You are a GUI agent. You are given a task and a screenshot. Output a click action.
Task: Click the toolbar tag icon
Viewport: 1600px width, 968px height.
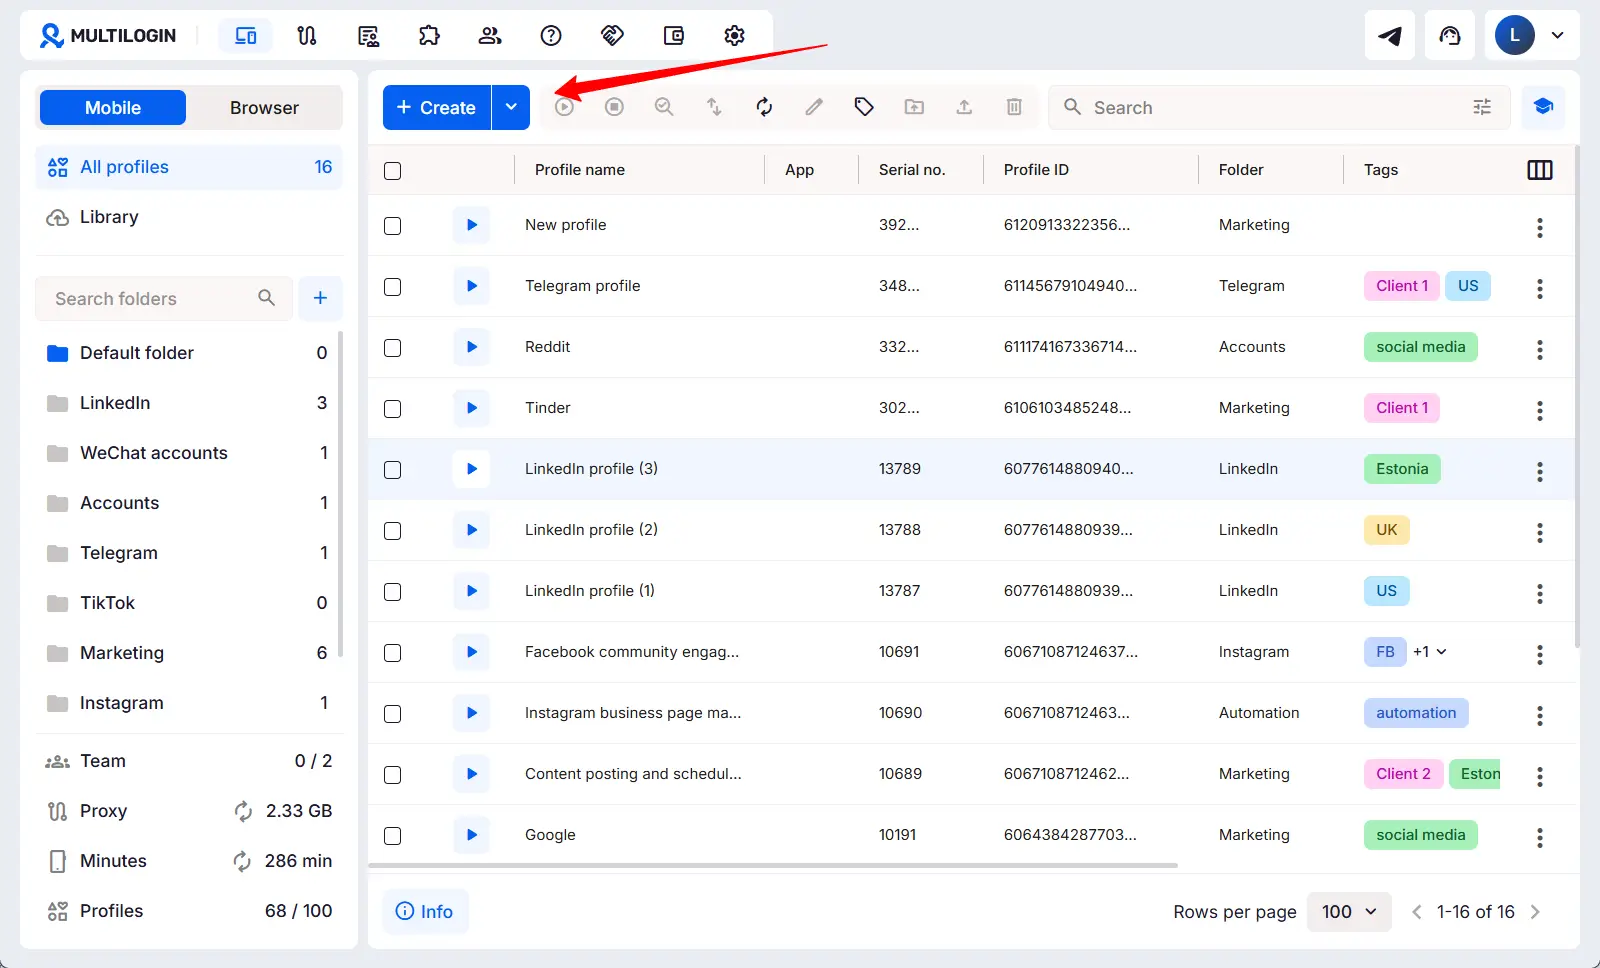[864, 107]
